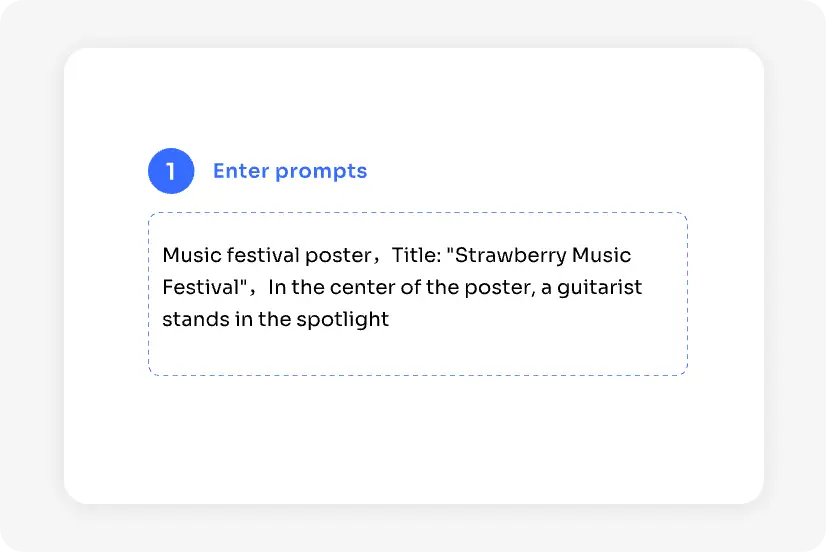826x552 pixels.
Task: Place cursor in empty space below prompt text
Action: (x=417, y=353)
